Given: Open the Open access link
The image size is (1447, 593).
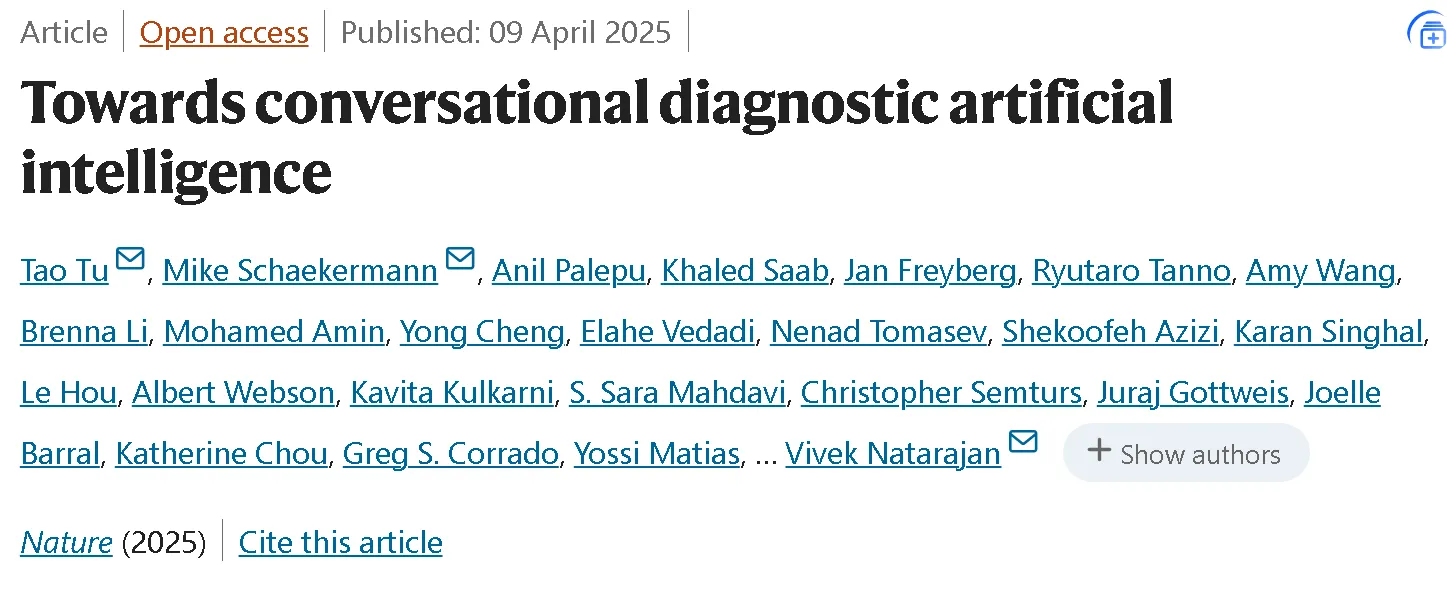Looking at the screenshot, I should click(x=224, y=32).
